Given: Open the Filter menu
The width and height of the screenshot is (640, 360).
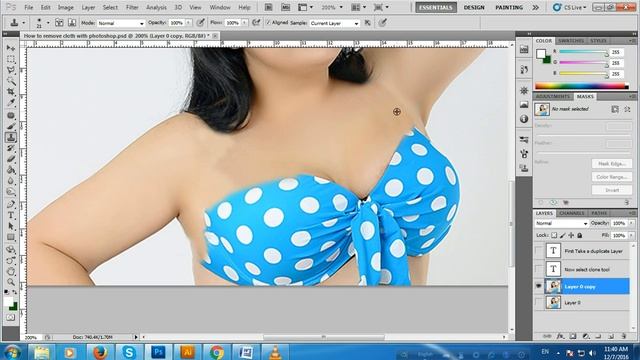Looking at the screenshot, I should click(132, 7).
